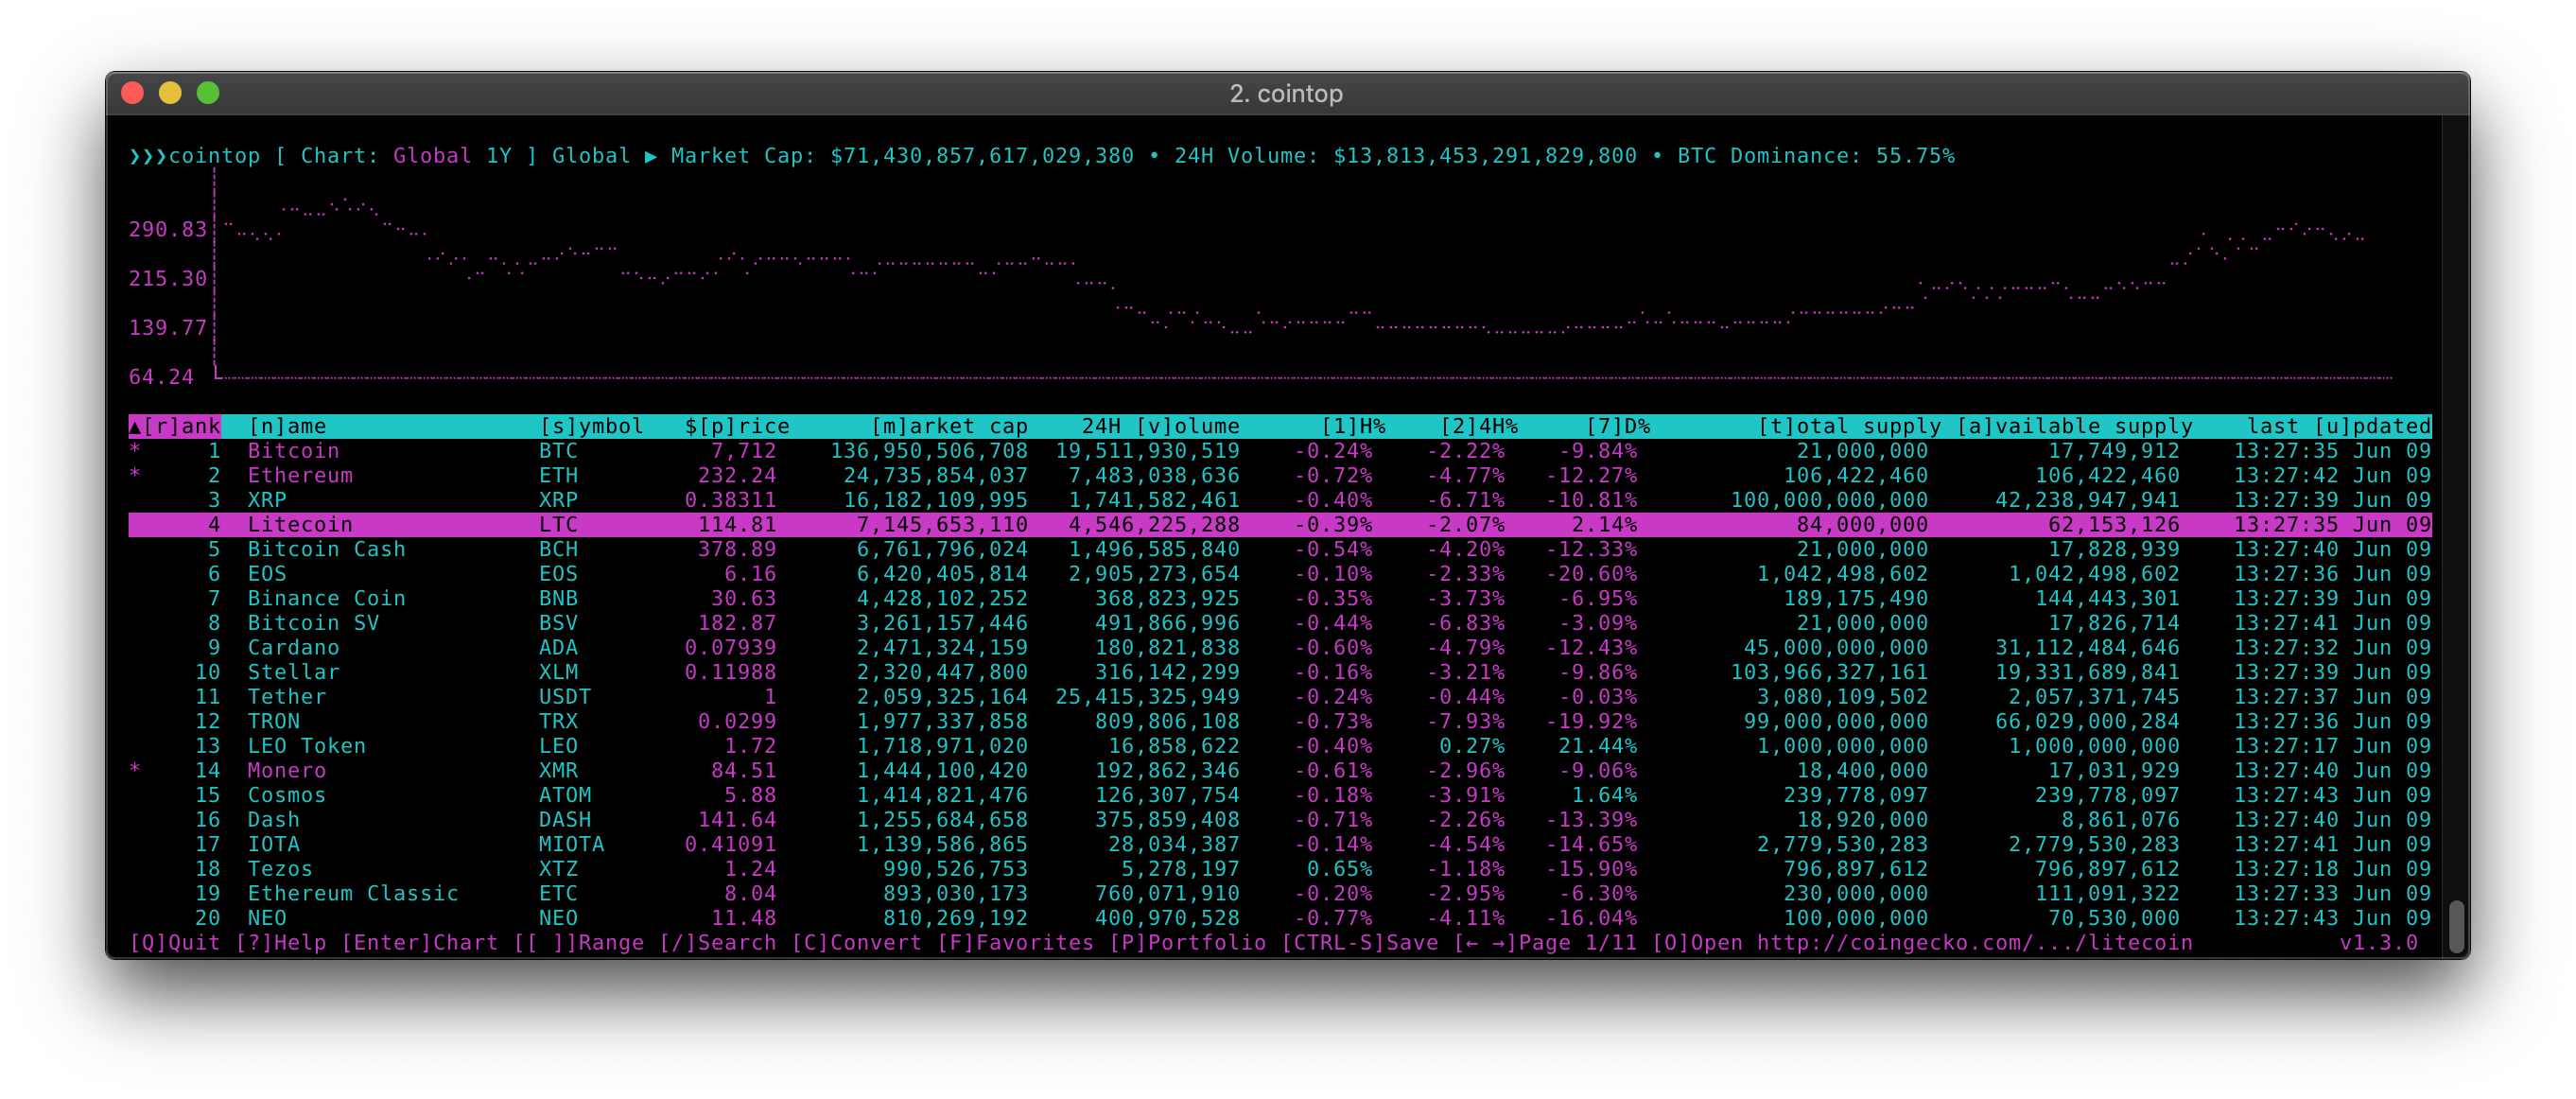
Task: Select the Tezos row name
Action: point(280,869)
